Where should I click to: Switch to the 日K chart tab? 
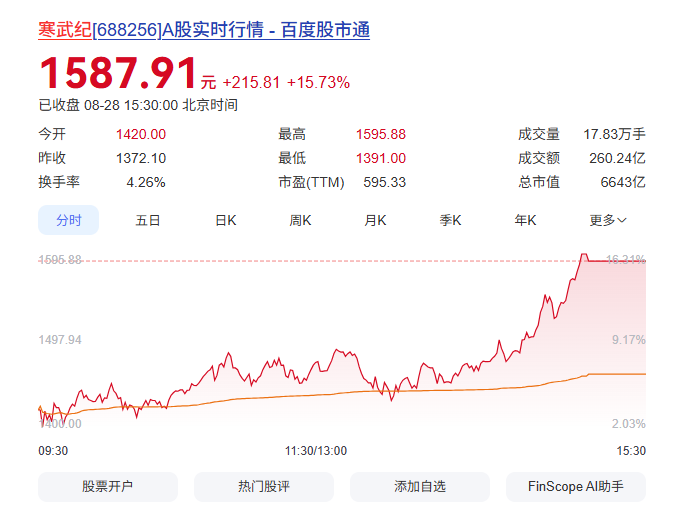pos(226,220)
